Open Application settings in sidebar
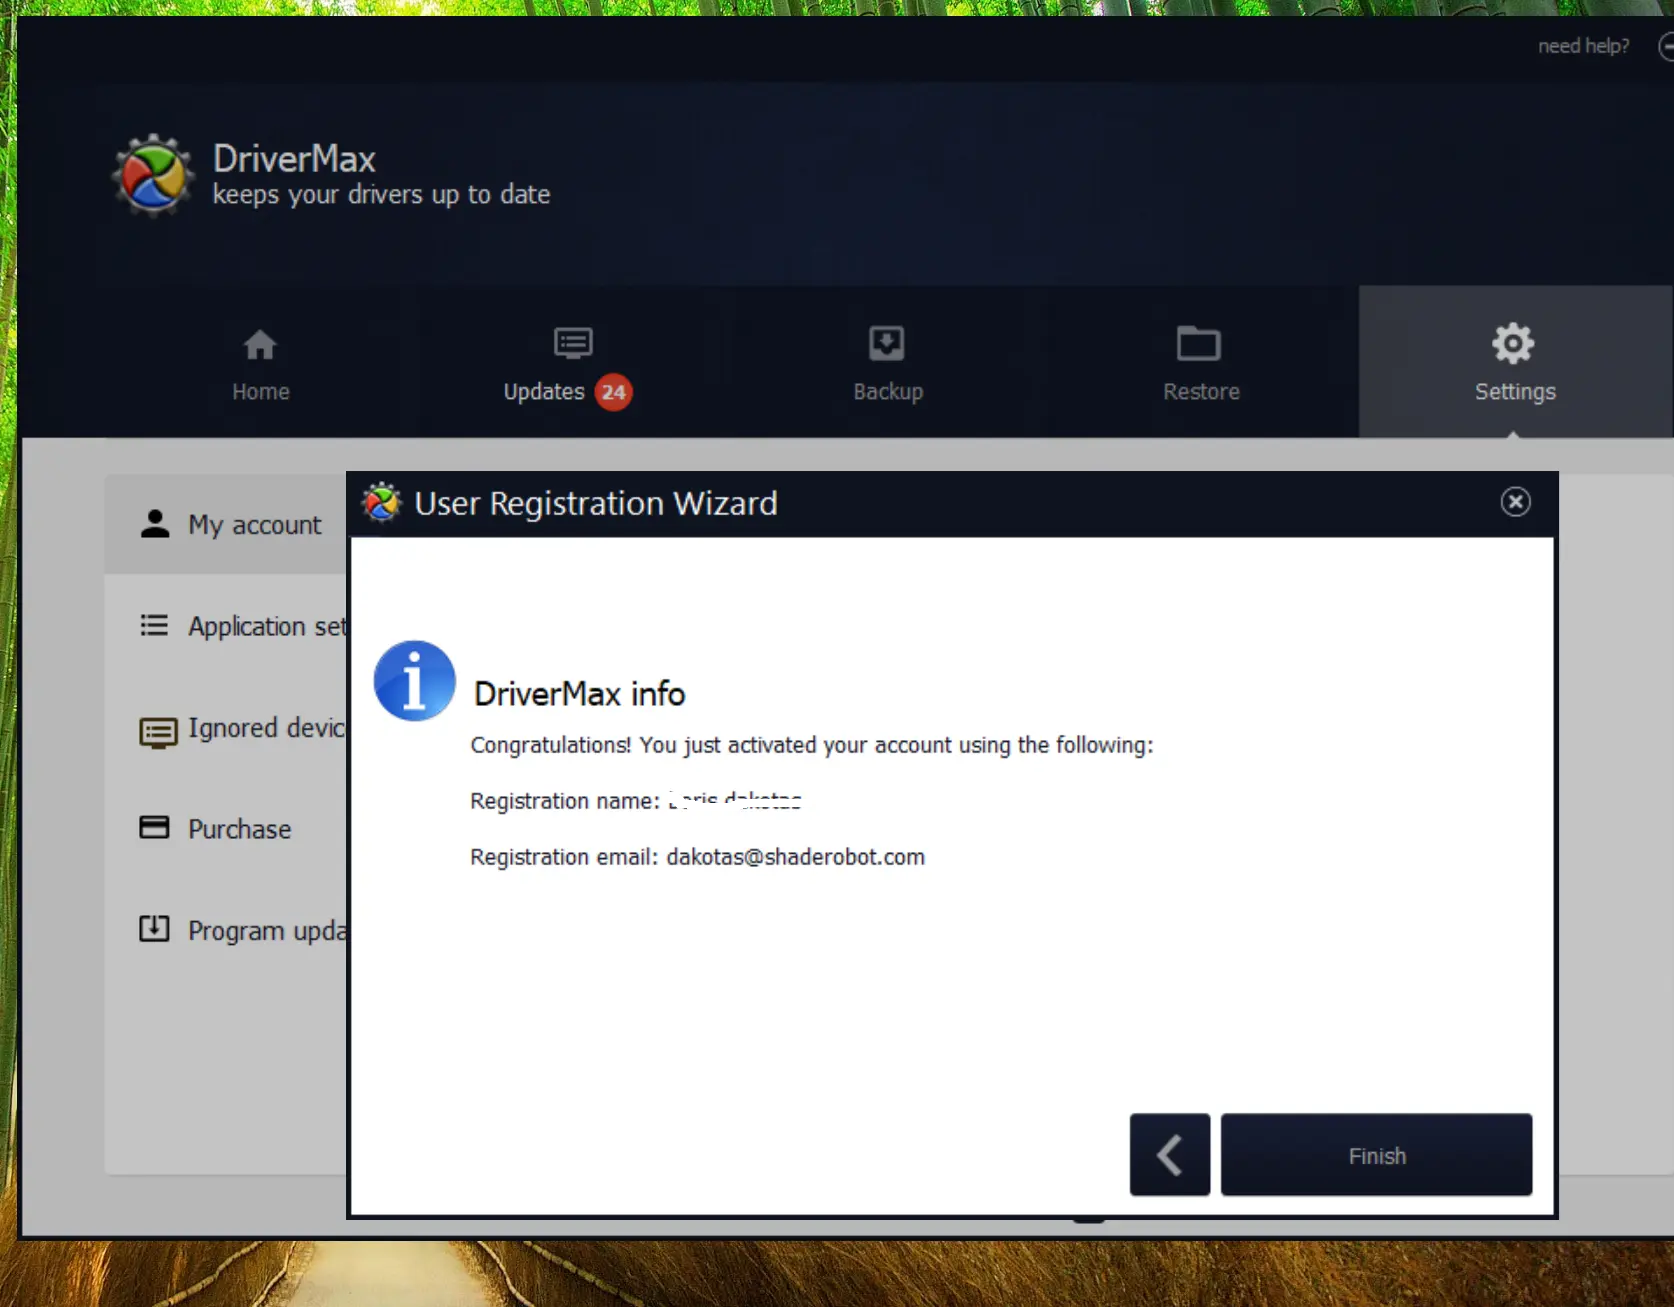This screenshot has width=1674, height=1307. tap(226, 626)
